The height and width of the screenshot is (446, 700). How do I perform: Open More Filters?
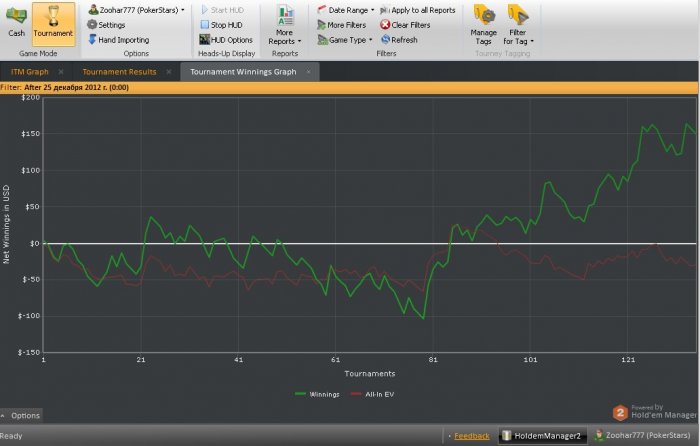point(341,24)
